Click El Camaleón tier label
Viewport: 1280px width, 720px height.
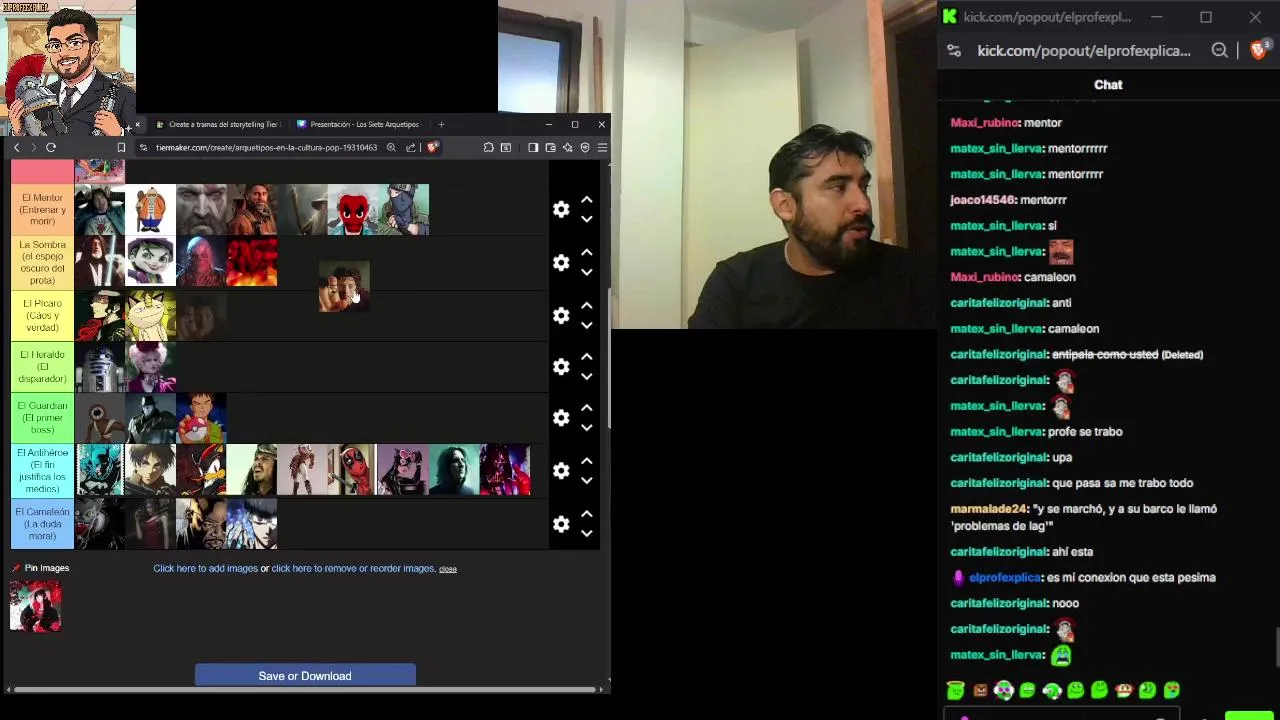coord(42,524)
